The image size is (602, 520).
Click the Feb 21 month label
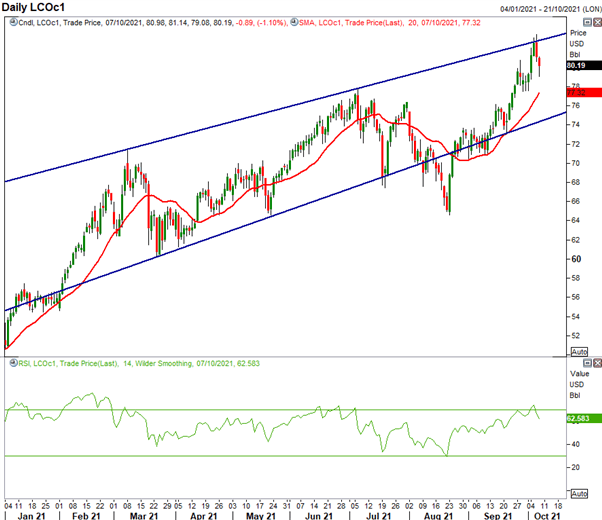coord(86,516)
